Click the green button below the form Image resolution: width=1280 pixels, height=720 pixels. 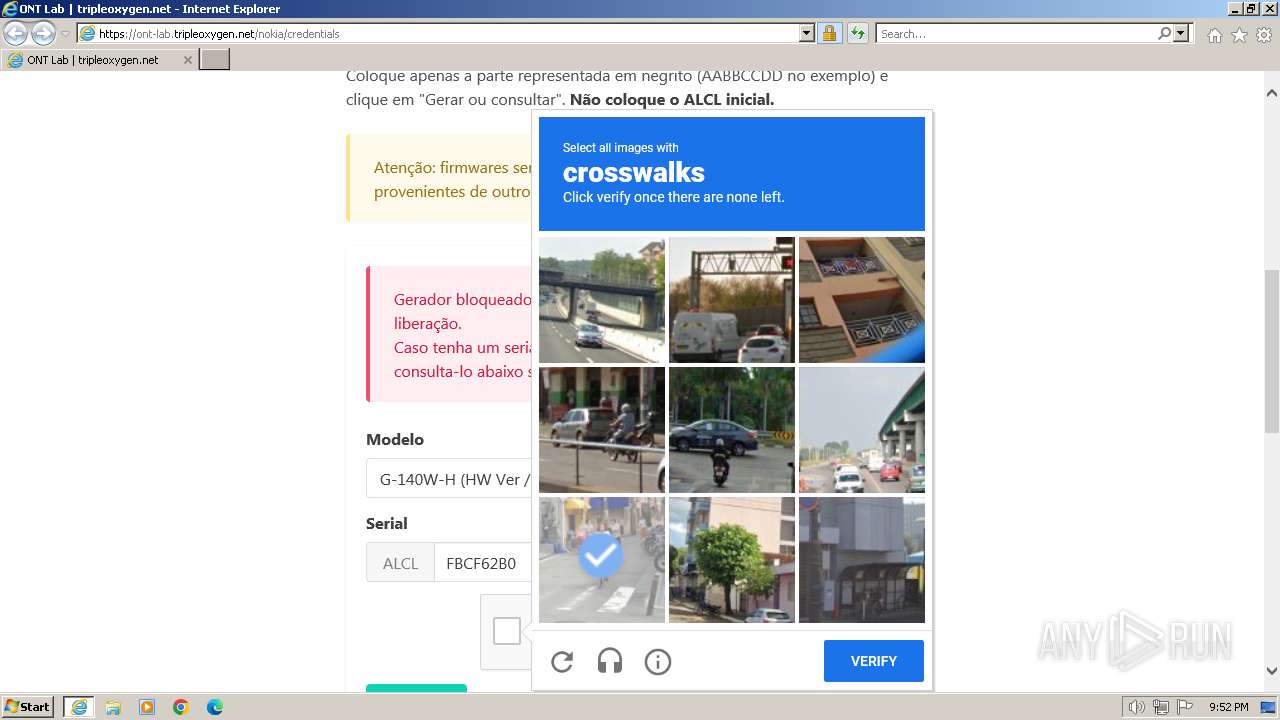point(416,687)
